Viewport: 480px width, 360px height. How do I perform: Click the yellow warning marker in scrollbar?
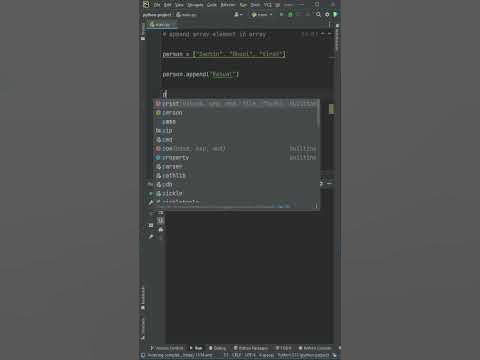(x=331, y=109)
